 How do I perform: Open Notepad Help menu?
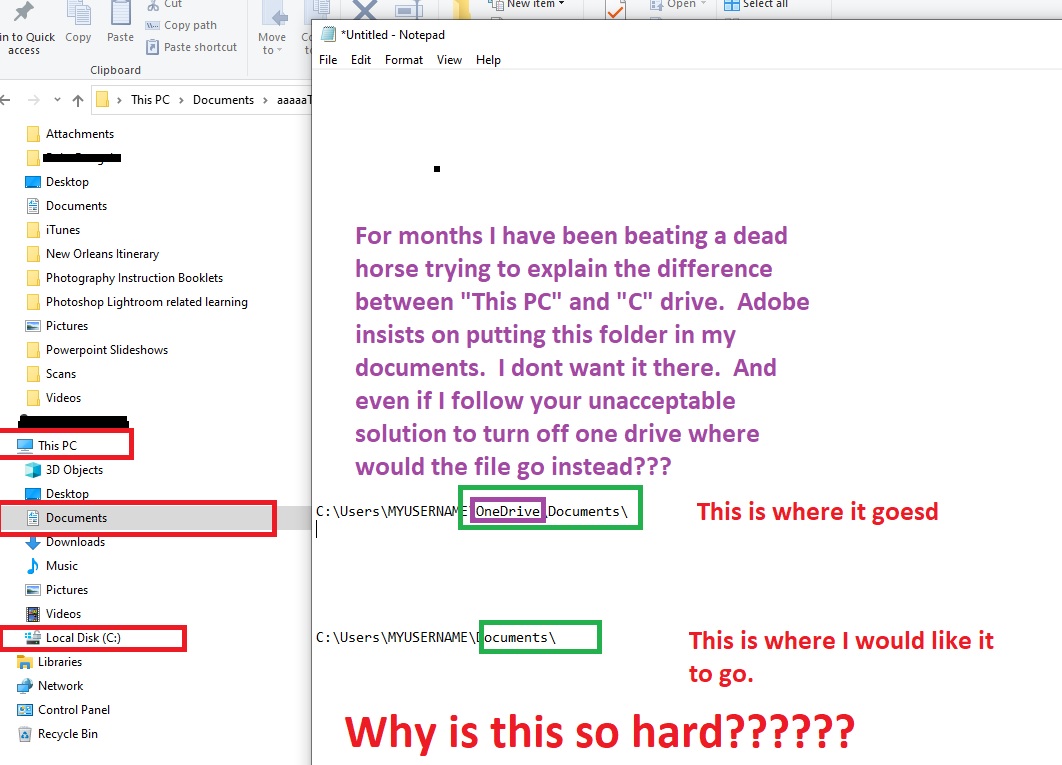point(488,60)
